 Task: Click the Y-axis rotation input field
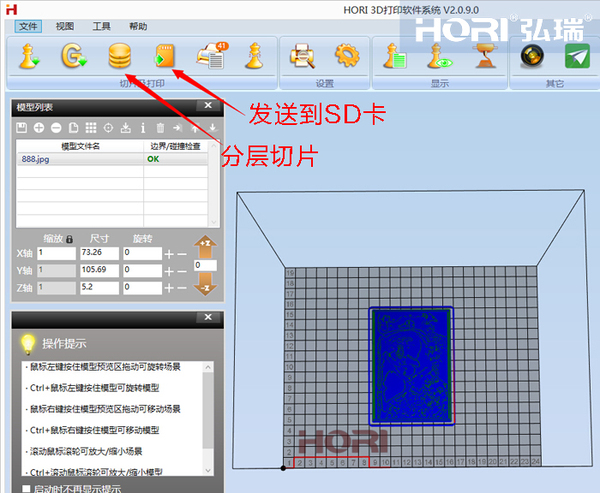coord(142,270)
